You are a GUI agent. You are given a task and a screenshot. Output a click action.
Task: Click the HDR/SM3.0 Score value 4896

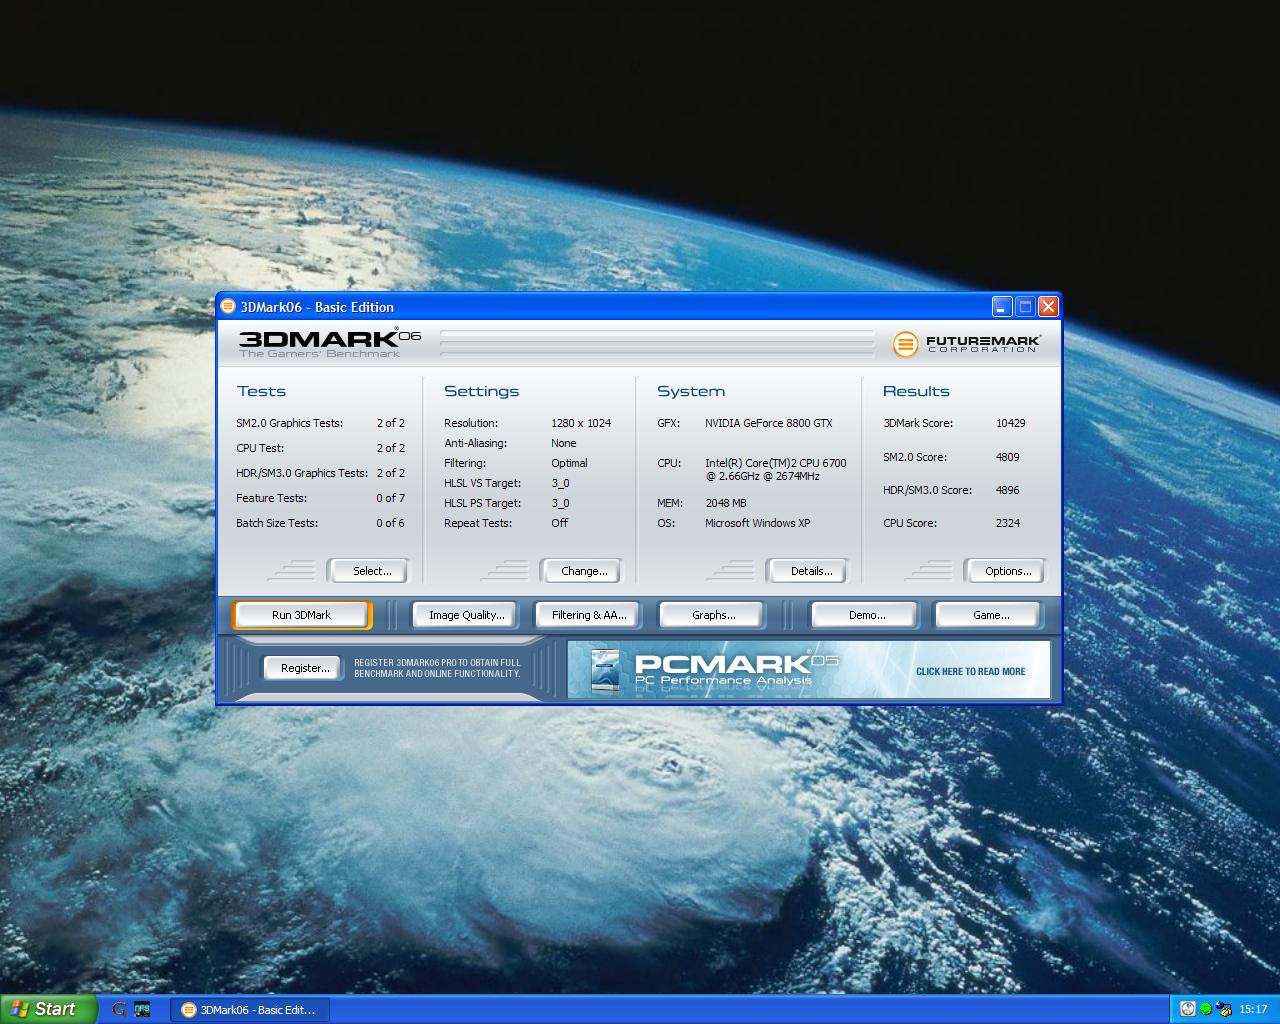[1007, 490]
